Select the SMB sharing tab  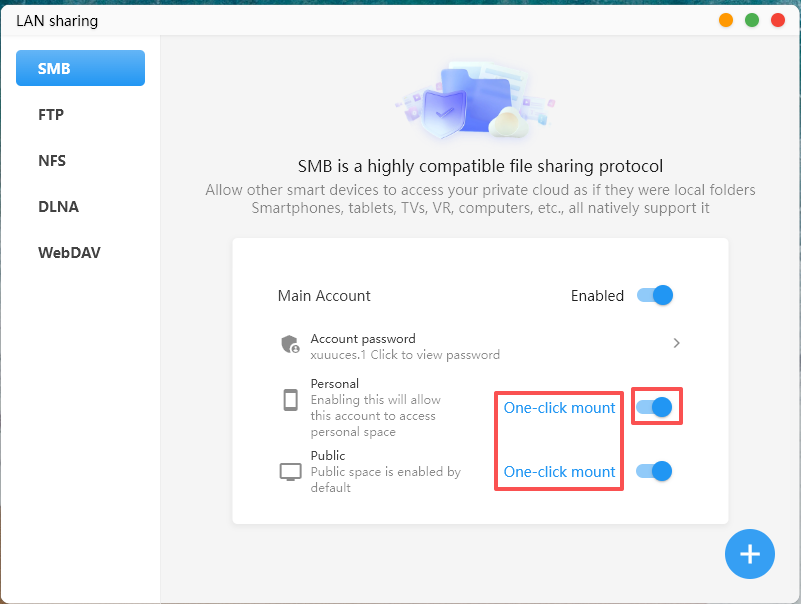click(x=80, y=68)
